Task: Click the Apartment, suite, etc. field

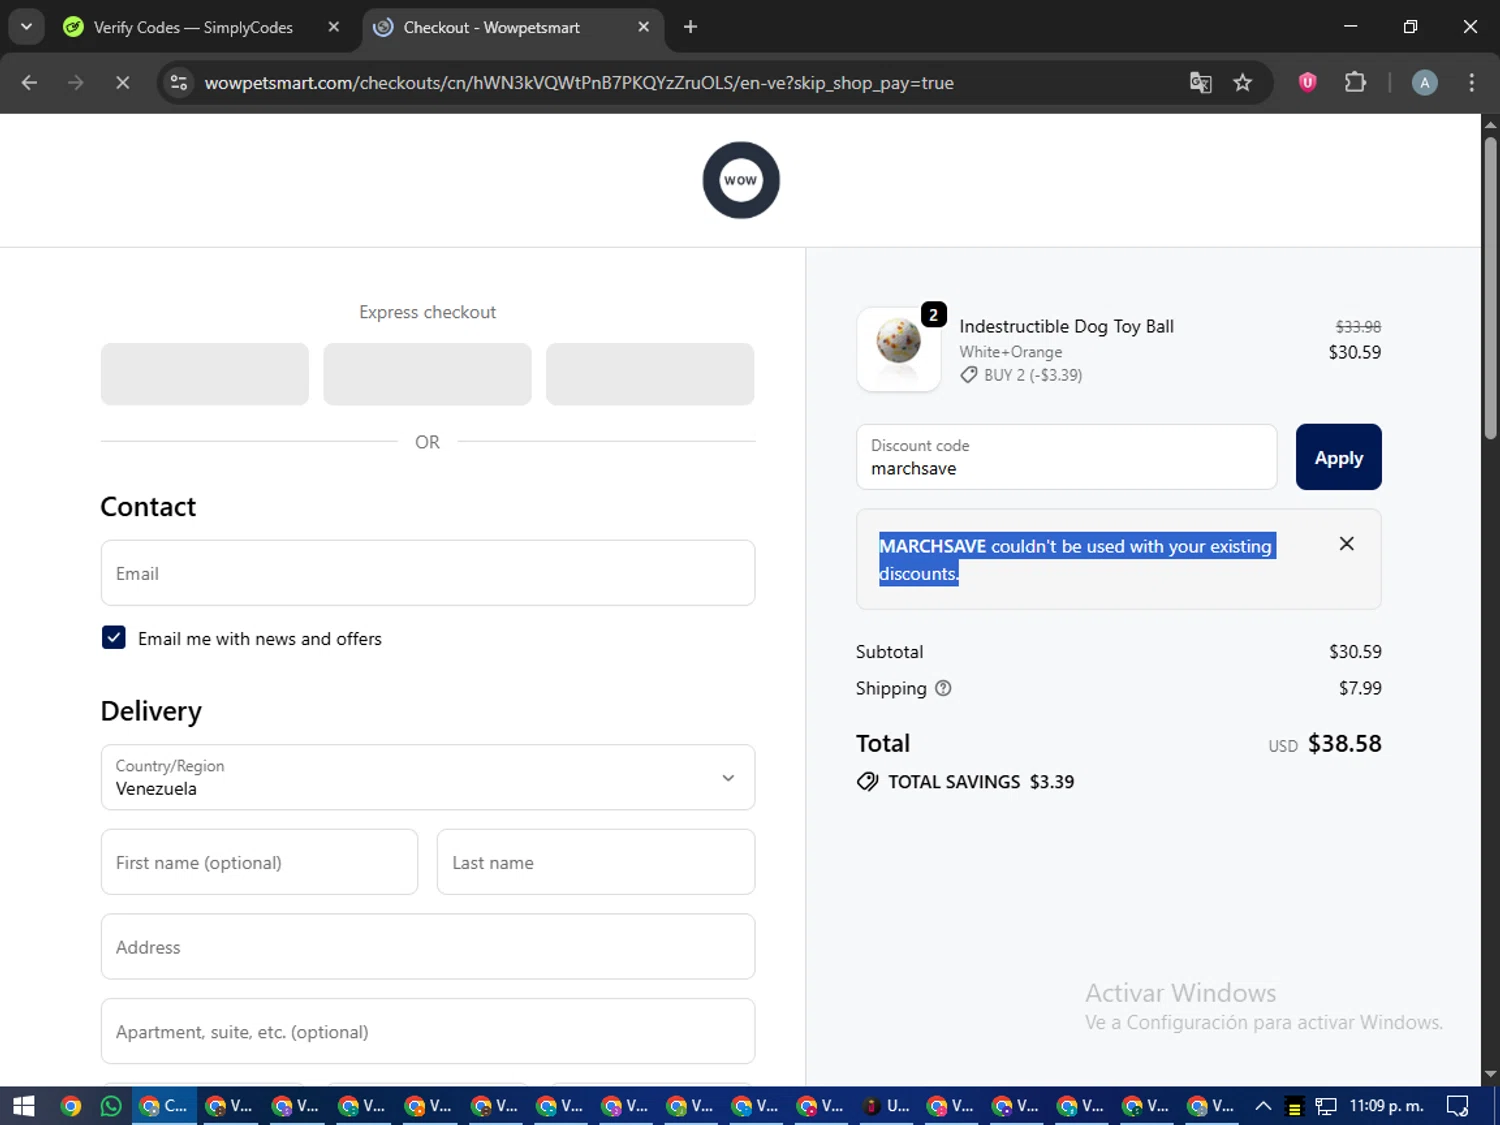Action: click(428, 1031)
